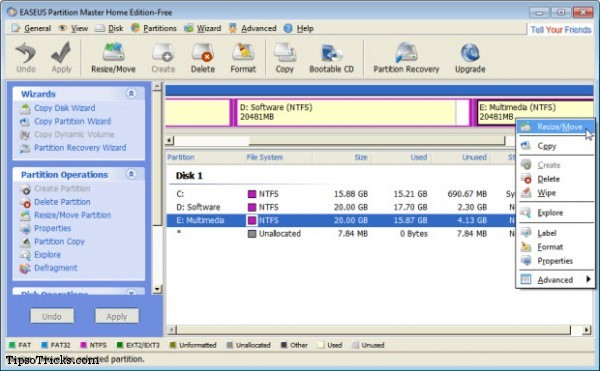
Task: Collapse the Partition Operations panel
Action: [131, 174]
